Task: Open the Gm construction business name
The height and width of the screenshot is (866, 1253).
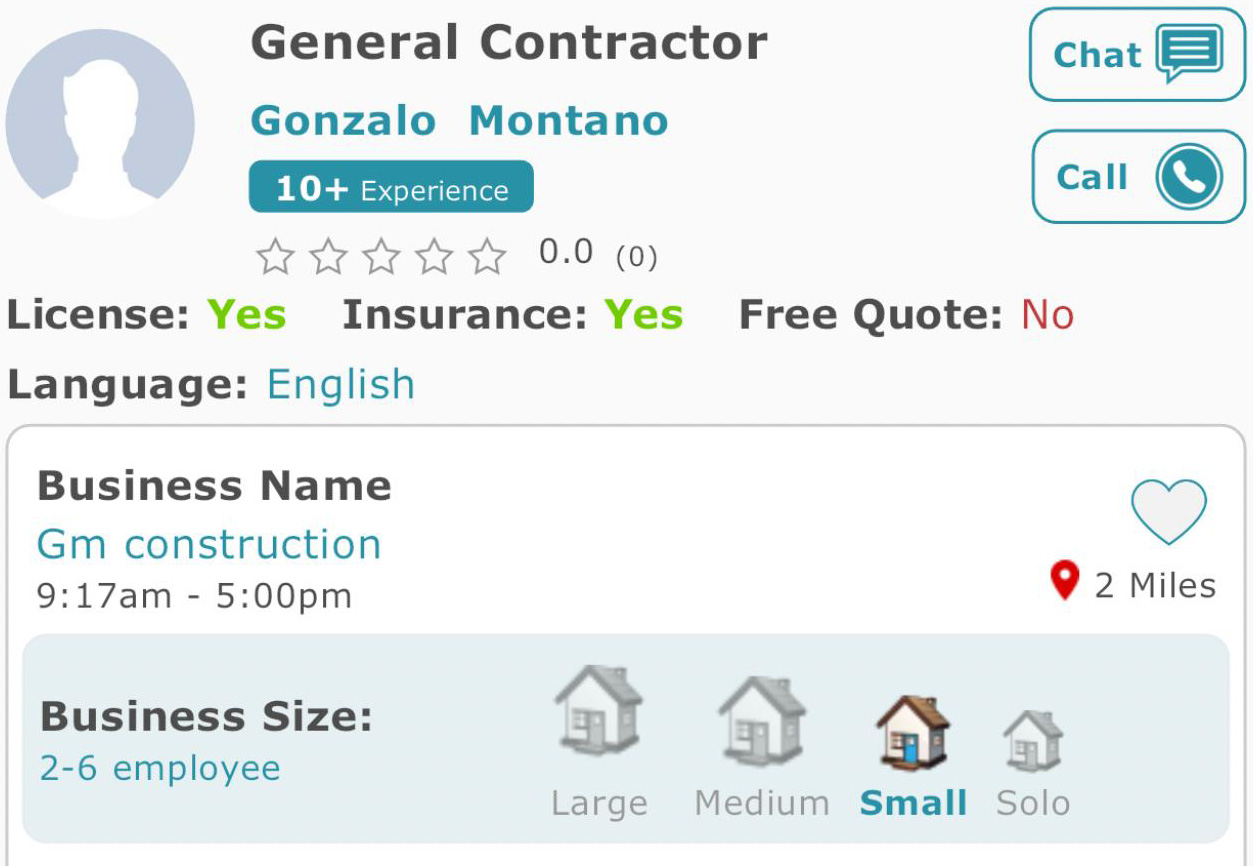Action: [x=209, y=544]
